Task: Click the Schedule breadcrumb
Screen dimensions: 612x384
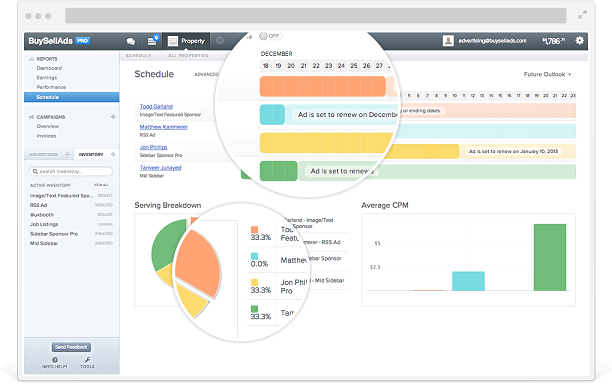Action: coord(138,56)
